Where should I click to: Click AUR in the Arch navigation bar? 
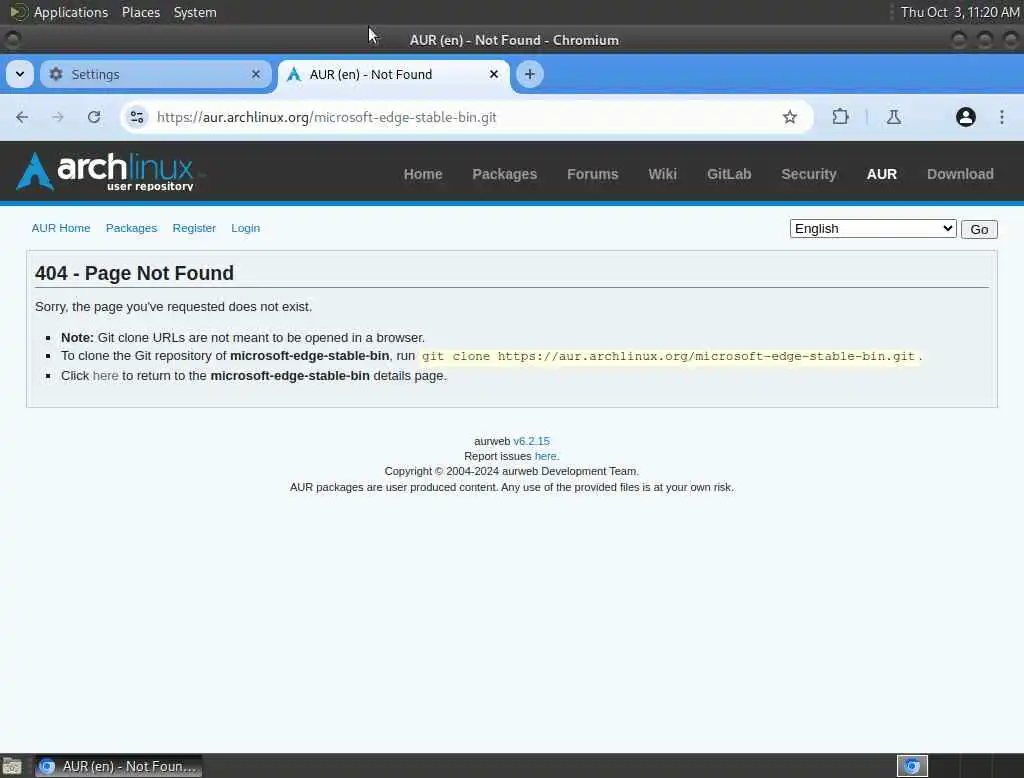coord(882,174)
